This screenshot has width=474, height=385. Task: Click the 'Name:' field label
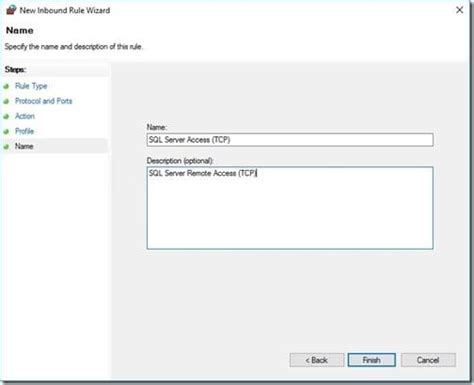point(157,127)
